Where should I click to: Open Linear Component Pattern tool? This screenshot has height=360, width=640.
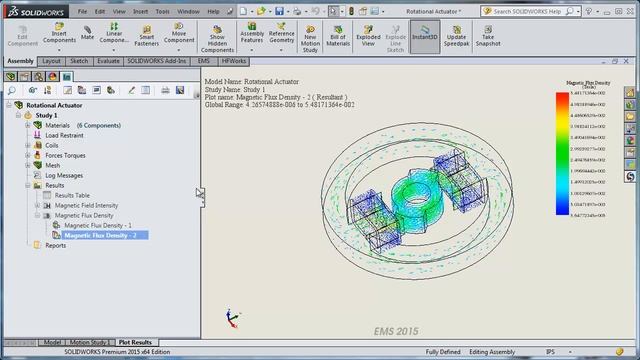click(x=114, y=33)
